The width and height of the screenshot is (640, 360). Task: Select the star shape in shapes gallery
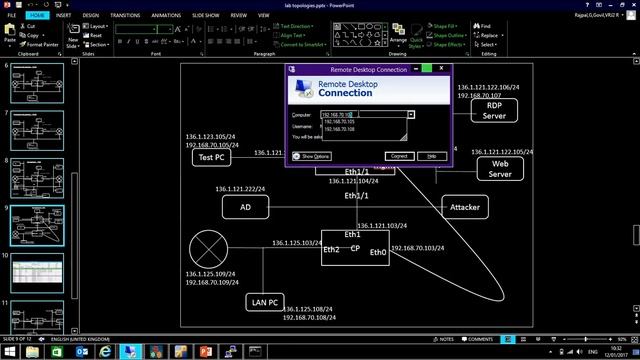pos(377,42)
